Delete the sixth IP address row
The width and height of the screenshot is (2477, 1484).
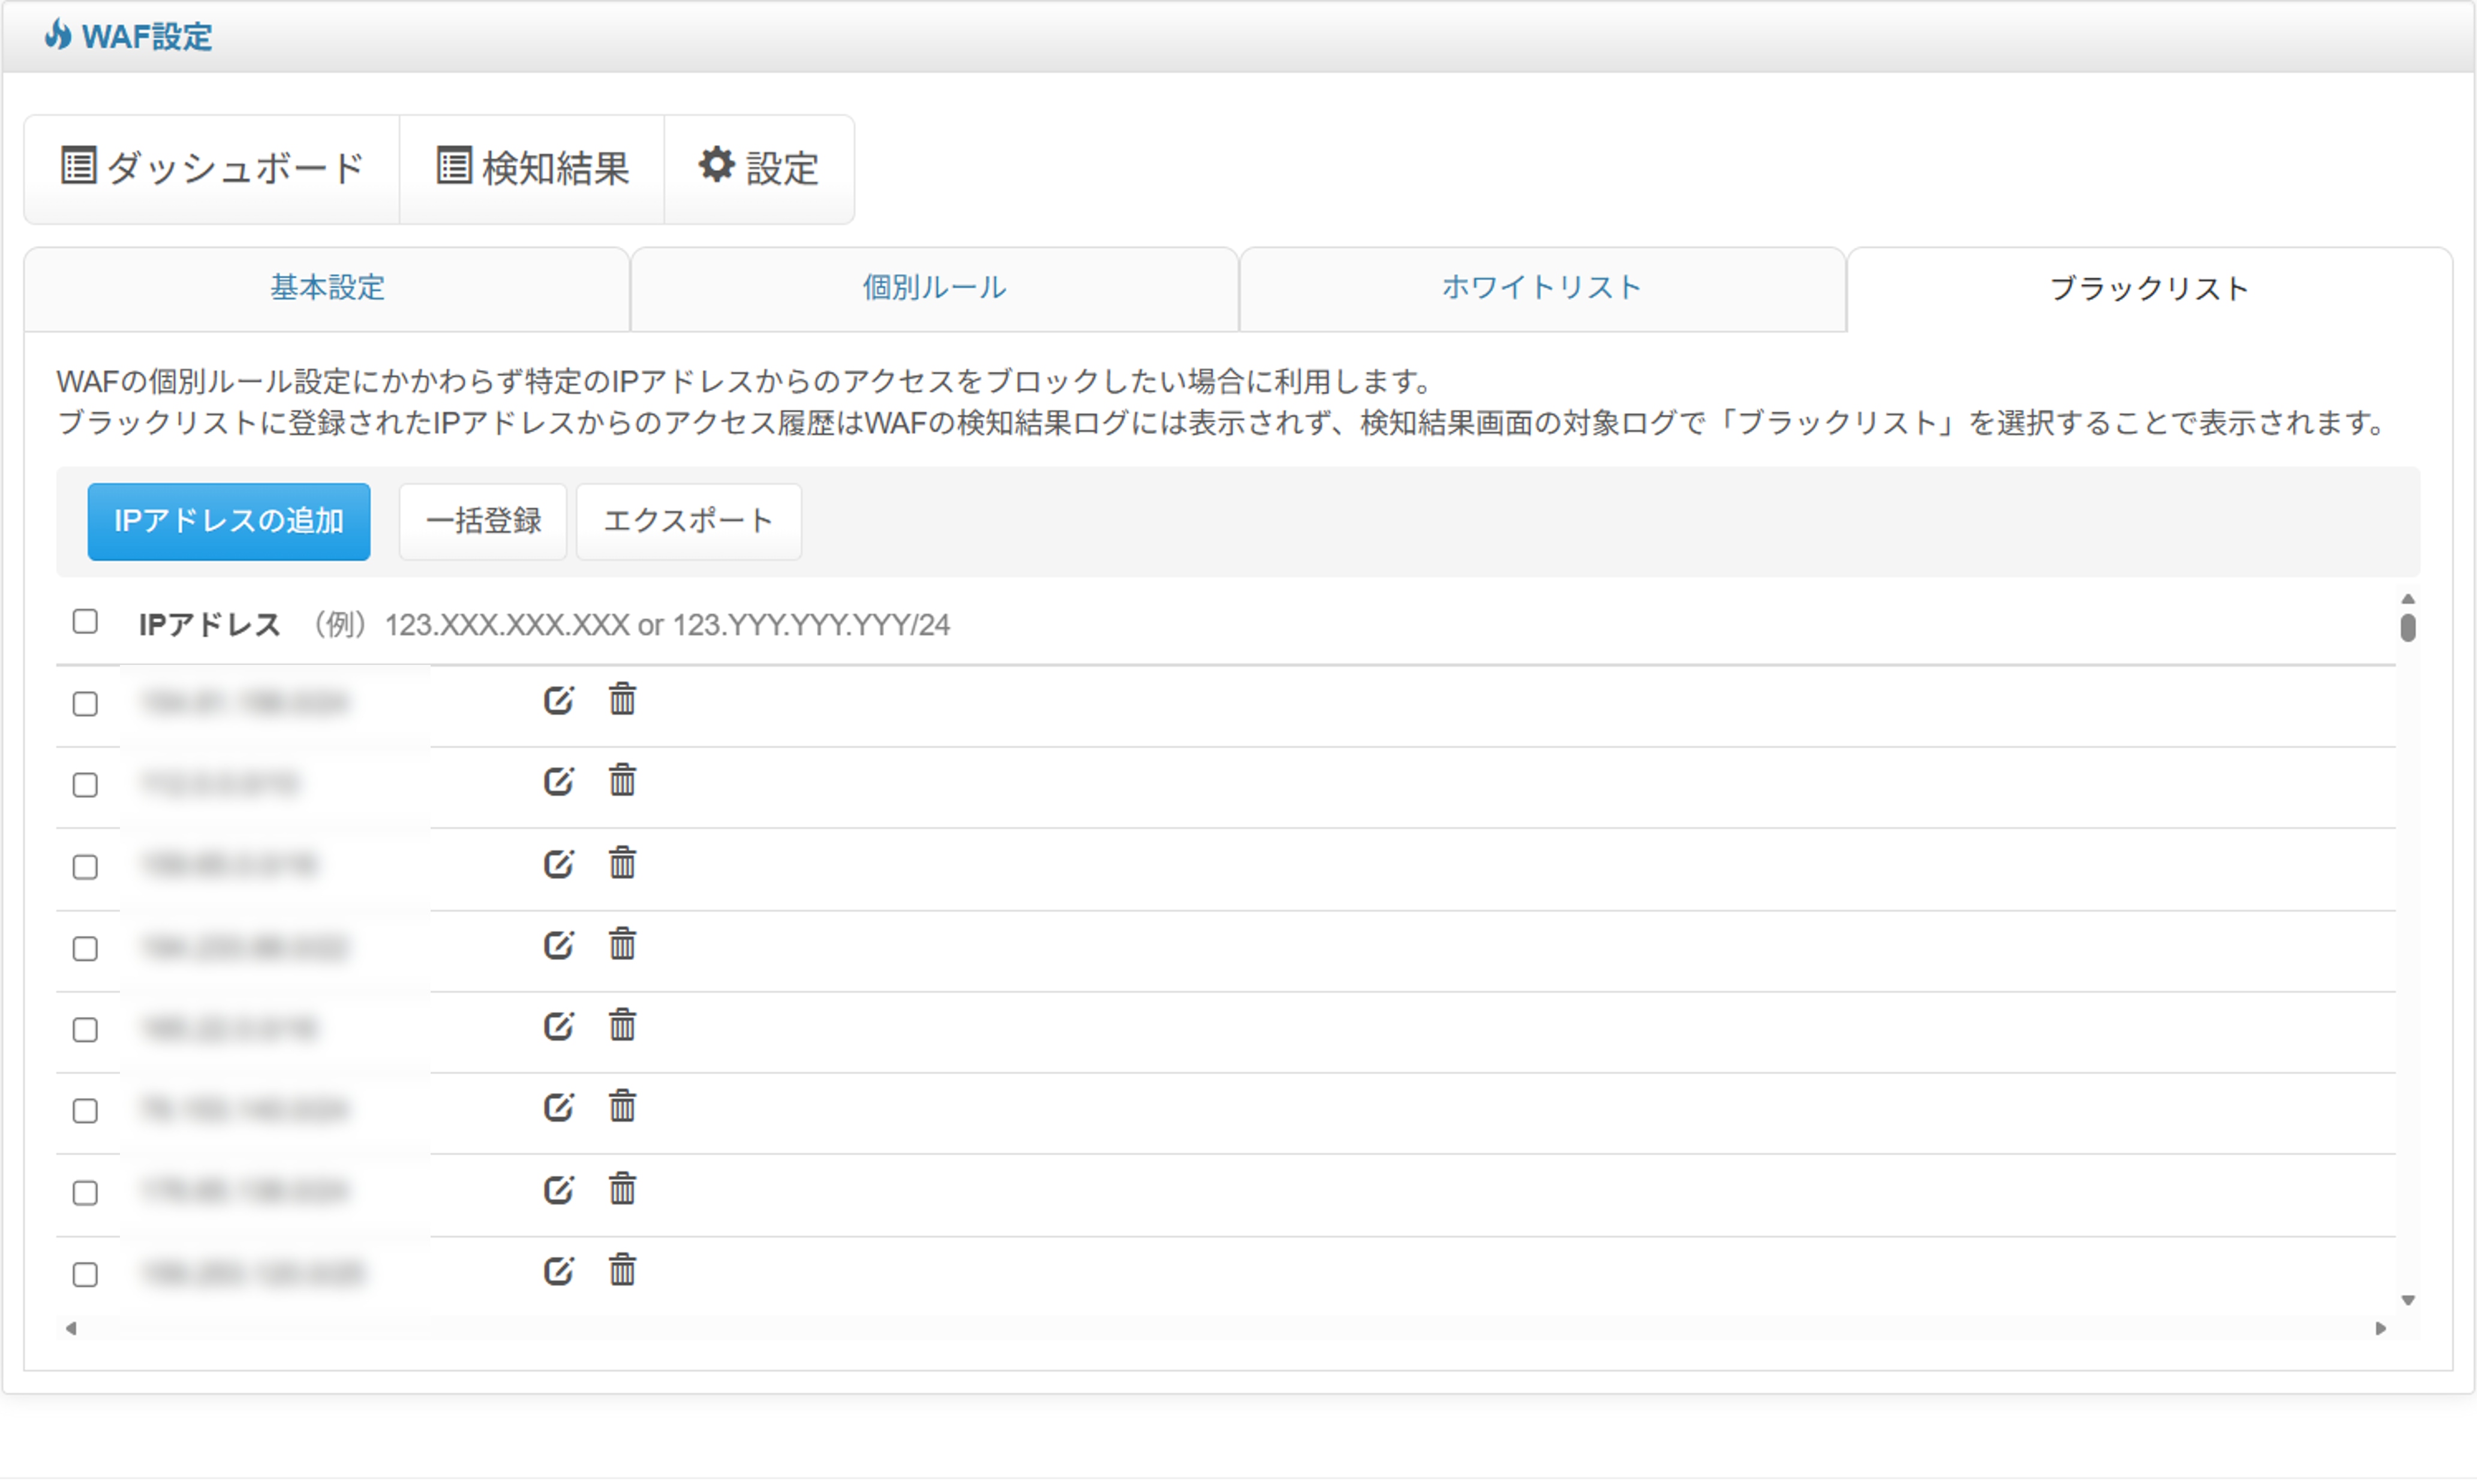[622, 1106]
